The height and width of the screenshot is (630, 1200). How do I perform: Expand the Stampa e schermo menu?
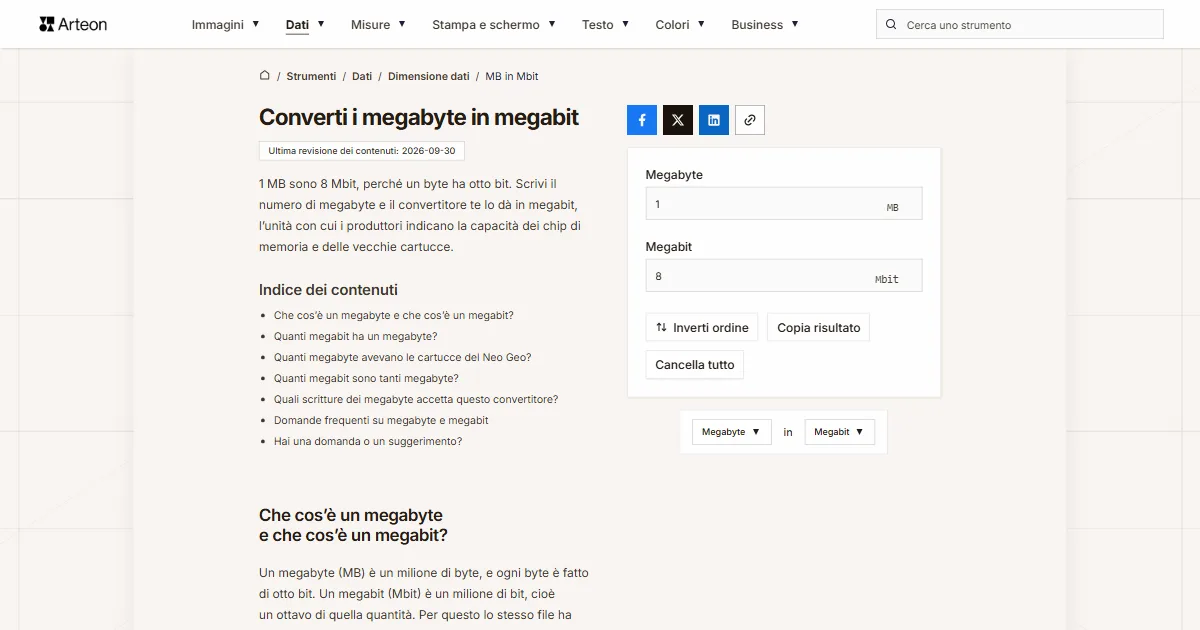pyautogui.click(x=494, y=24)
